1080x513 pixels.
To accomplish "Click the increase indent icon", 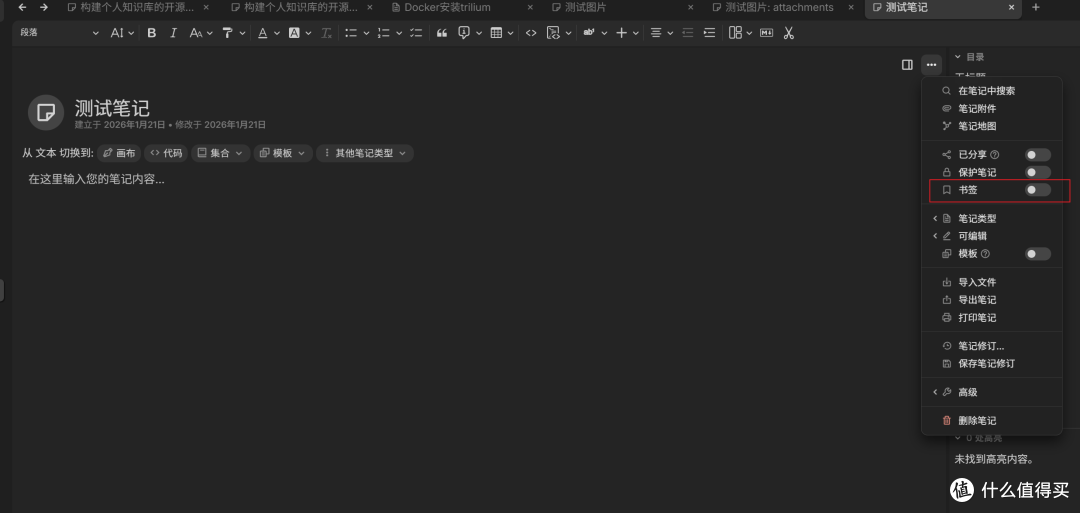I will (x=709, y=32).
